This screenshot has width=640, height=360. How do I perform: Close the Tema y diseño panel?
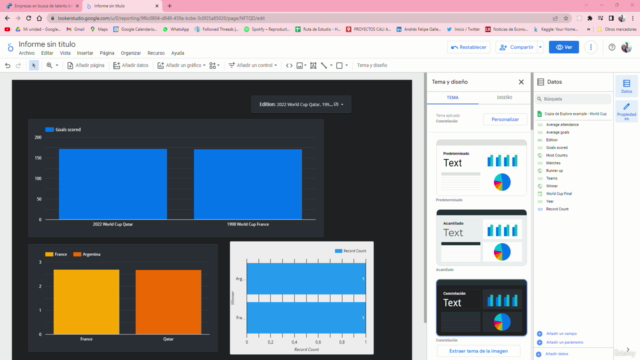(x=521, y=82)
